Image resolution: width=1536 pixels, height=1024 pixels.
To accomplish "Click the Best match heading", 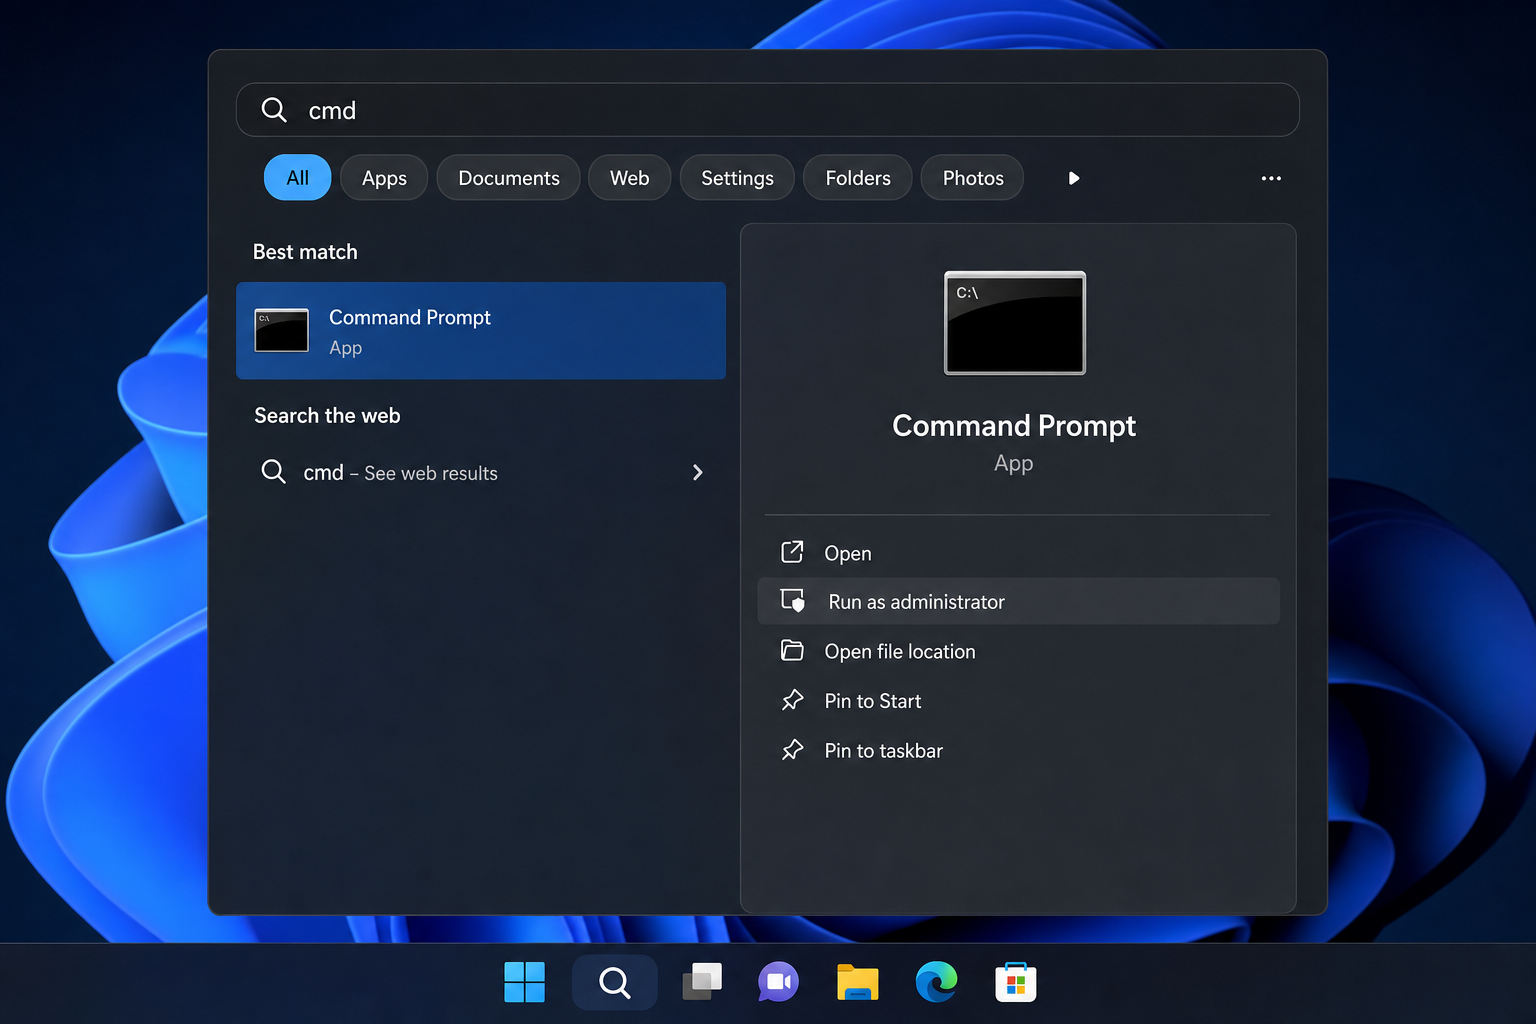I will (305, 252).
